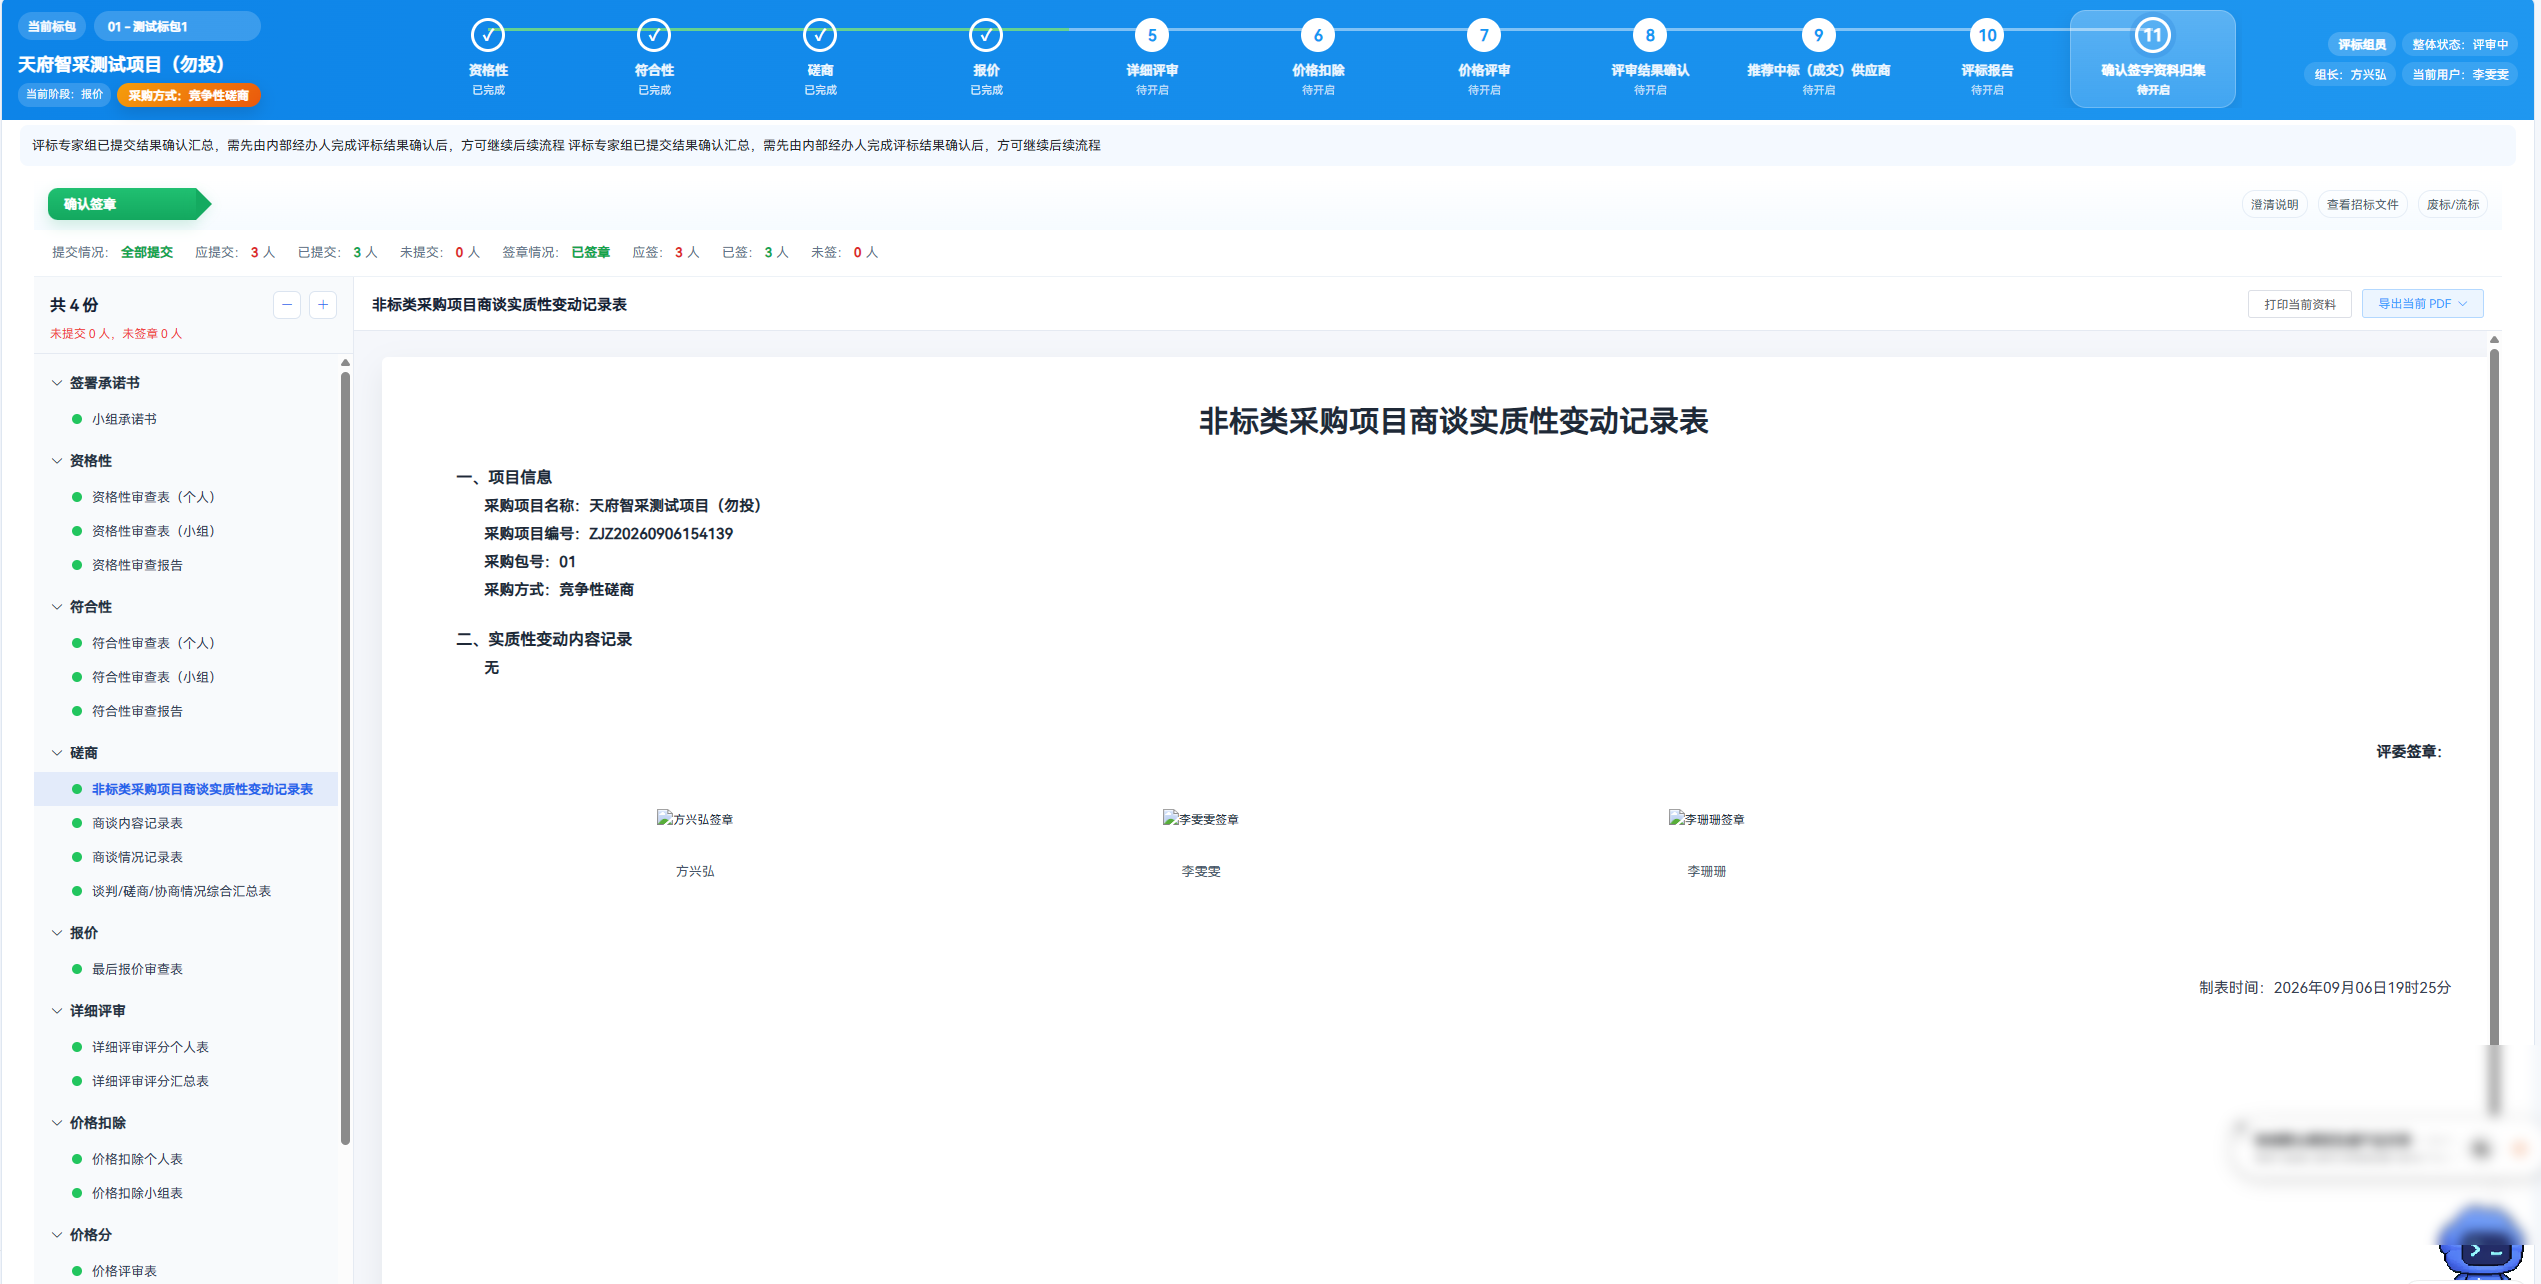
Task: Select step 6 价格扣除 circle
Action: [x=1318, y=36]
